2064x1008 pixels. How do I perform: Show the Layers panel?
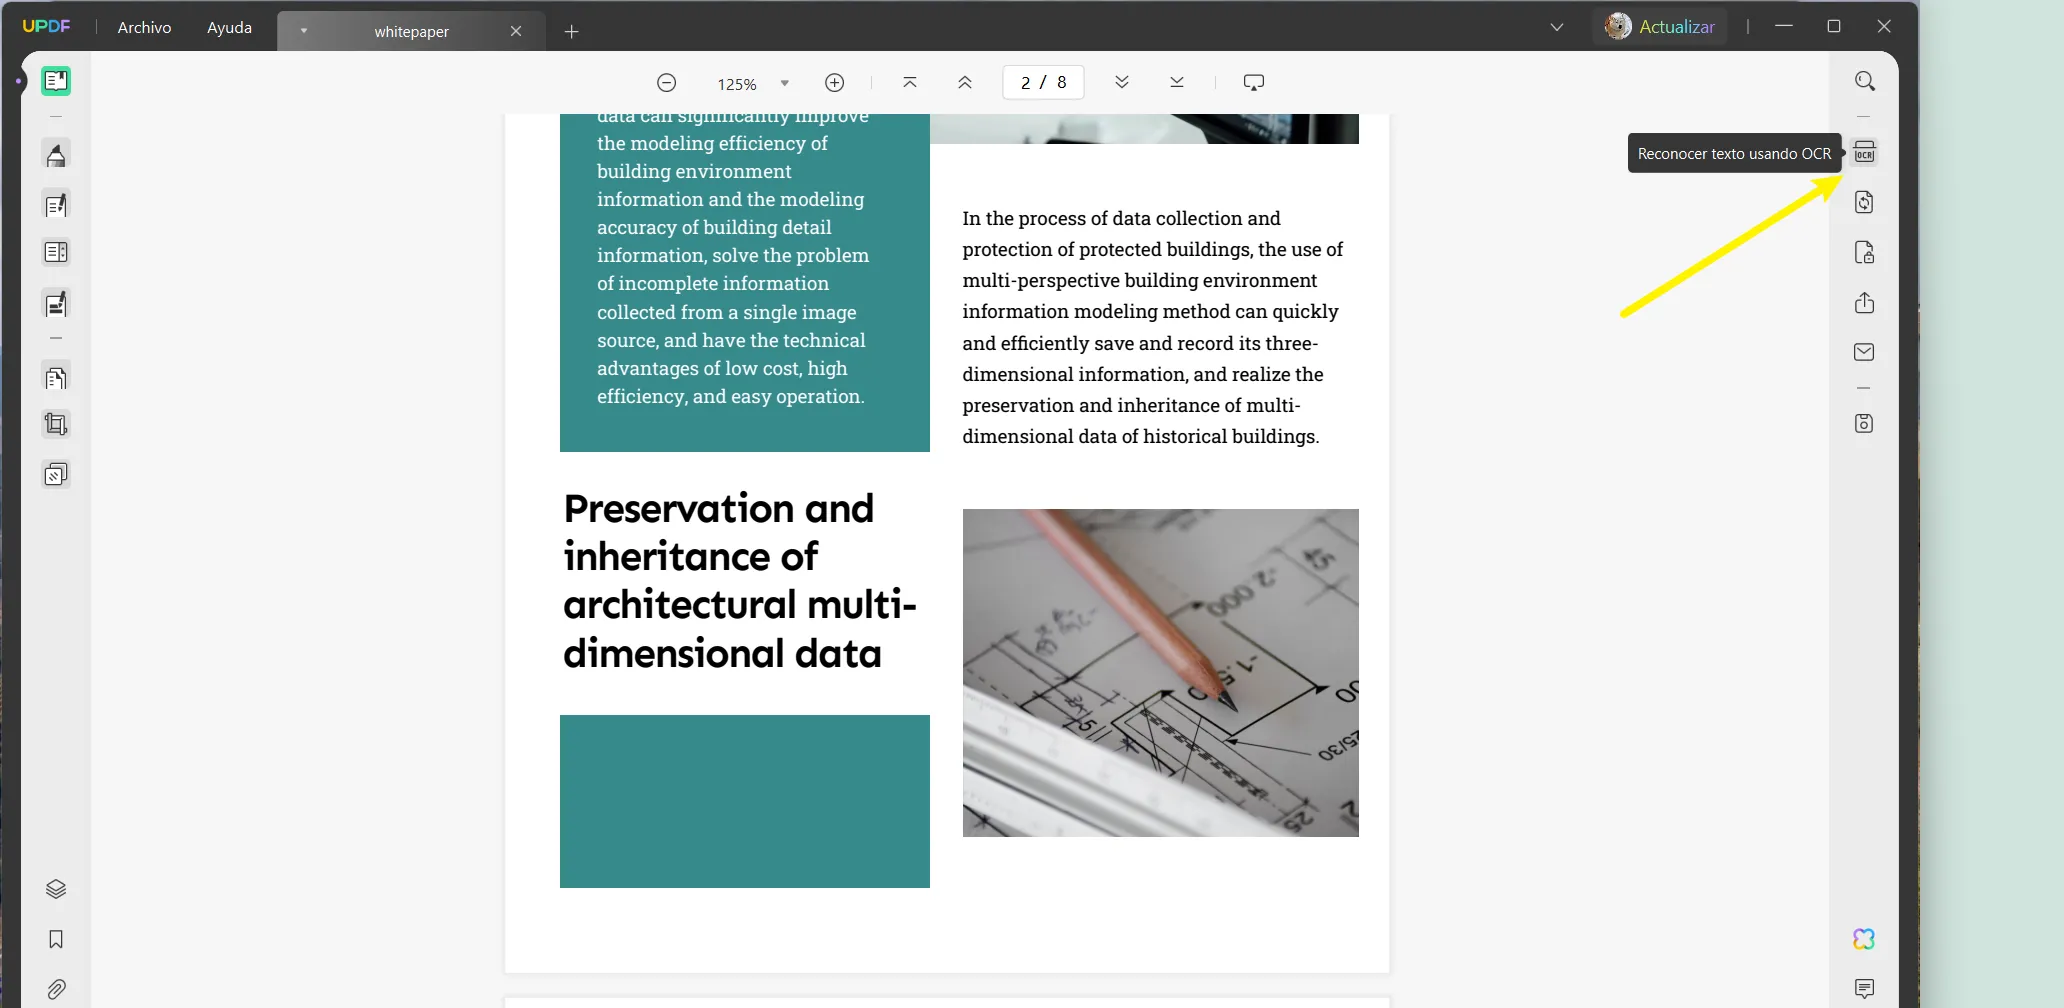(x=56, y=889)
